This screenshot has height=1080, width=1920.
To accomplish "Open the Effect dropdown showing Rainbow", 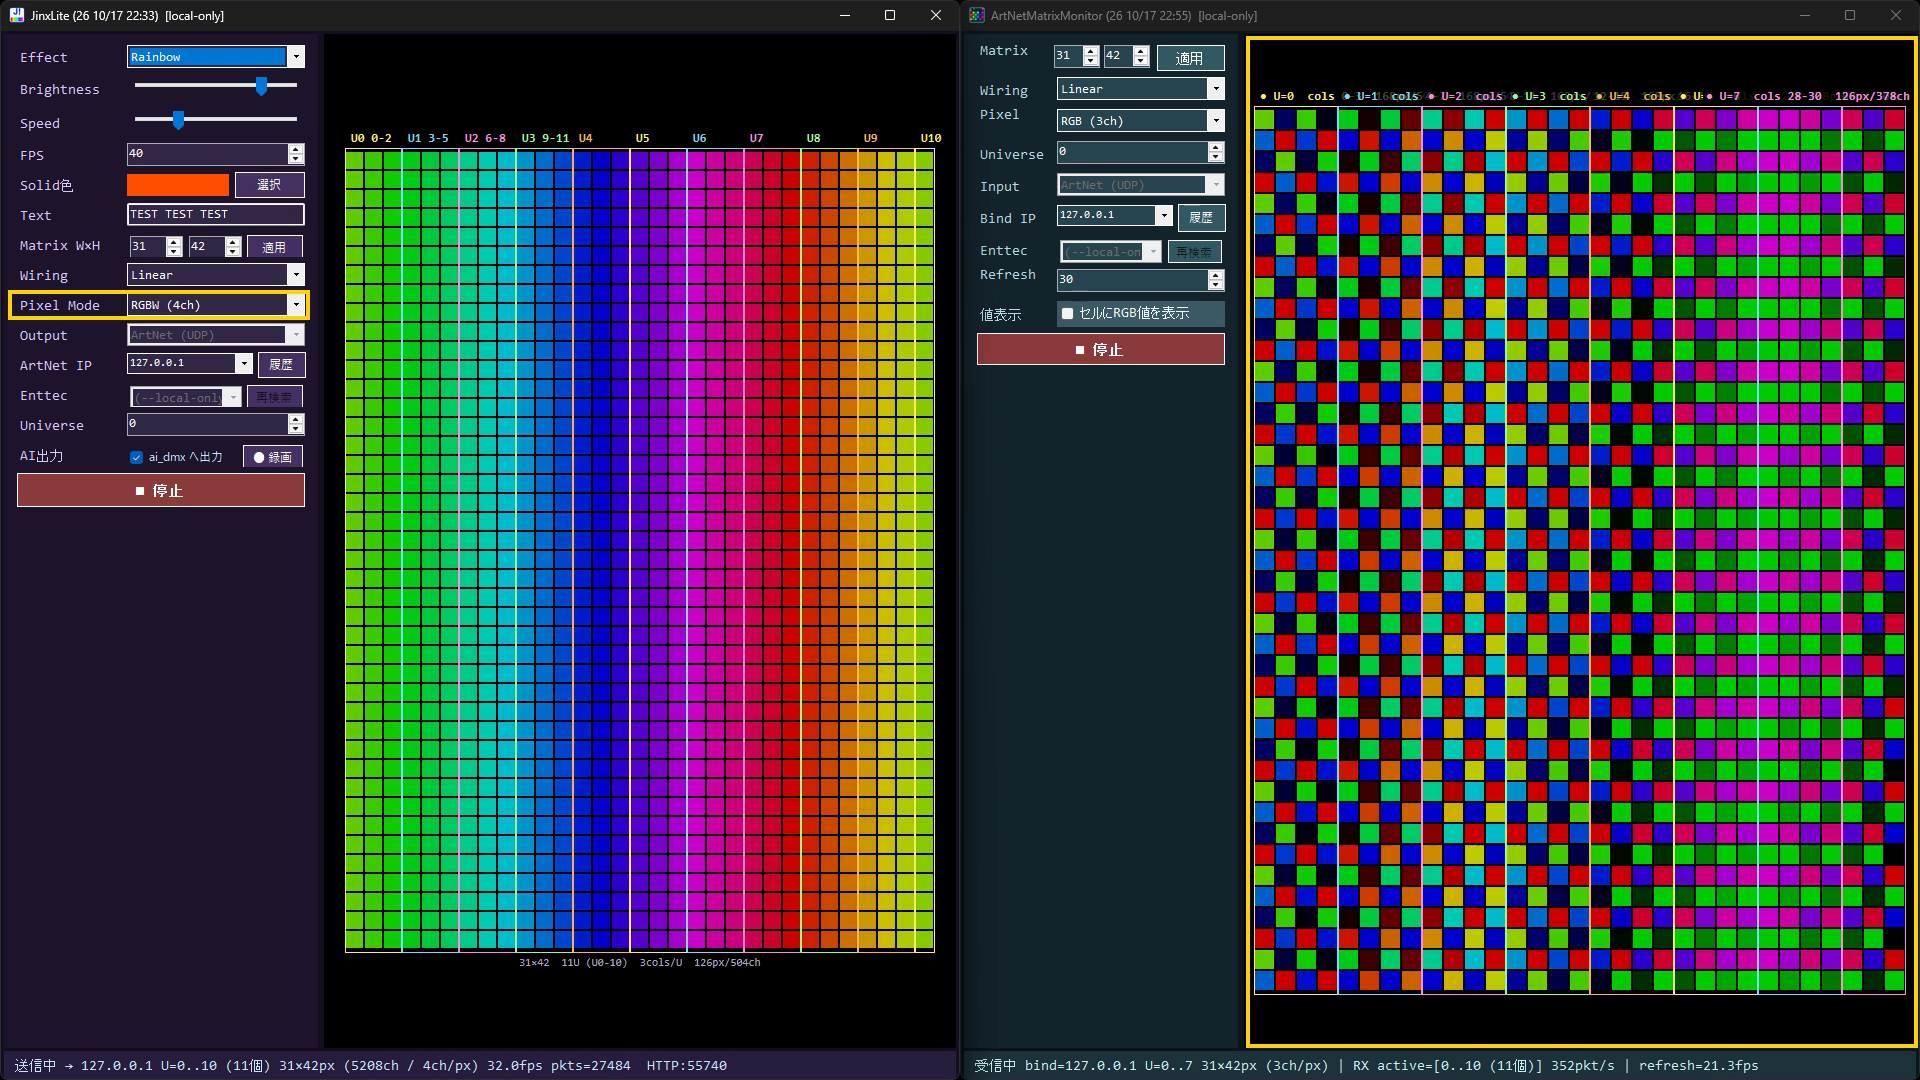I will point(215,57).
